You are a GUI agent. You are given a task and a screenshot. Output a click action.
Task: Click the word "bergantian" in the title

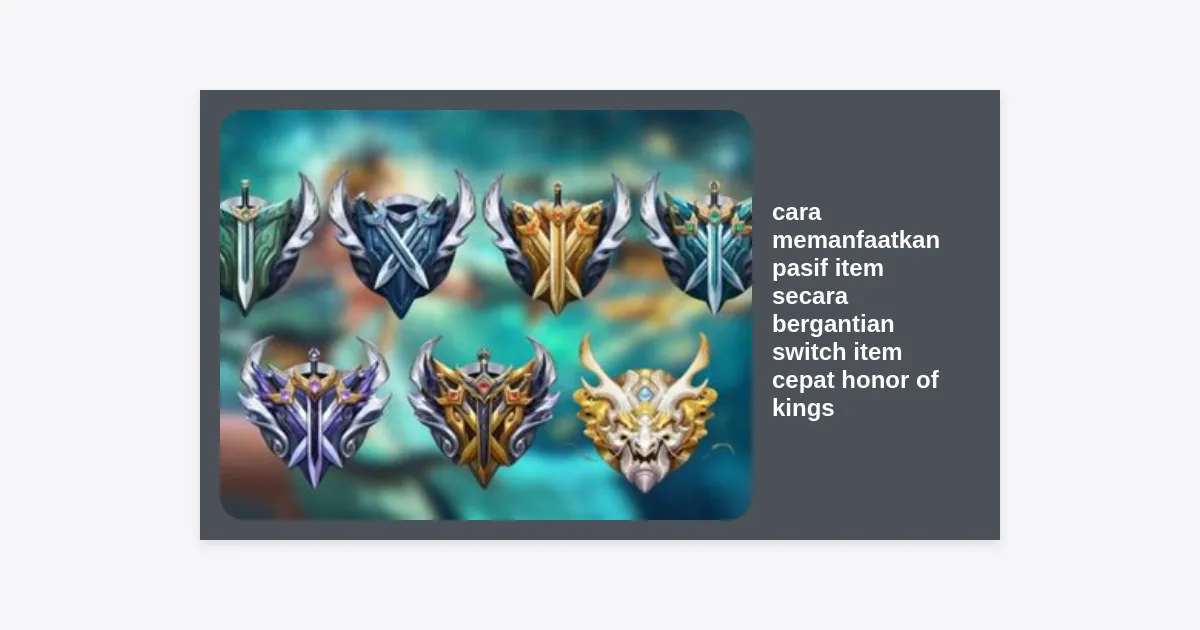coord(833,324)
